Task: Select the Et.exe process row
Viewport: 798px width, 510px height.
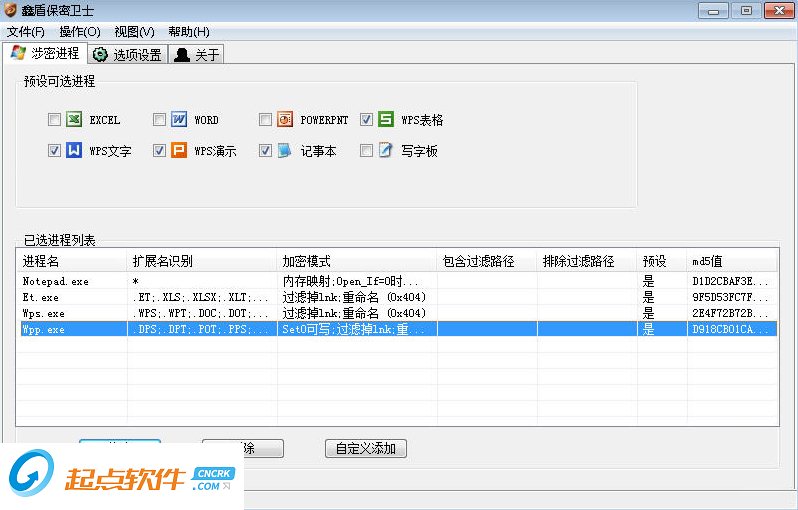Action: coord(397,297)
